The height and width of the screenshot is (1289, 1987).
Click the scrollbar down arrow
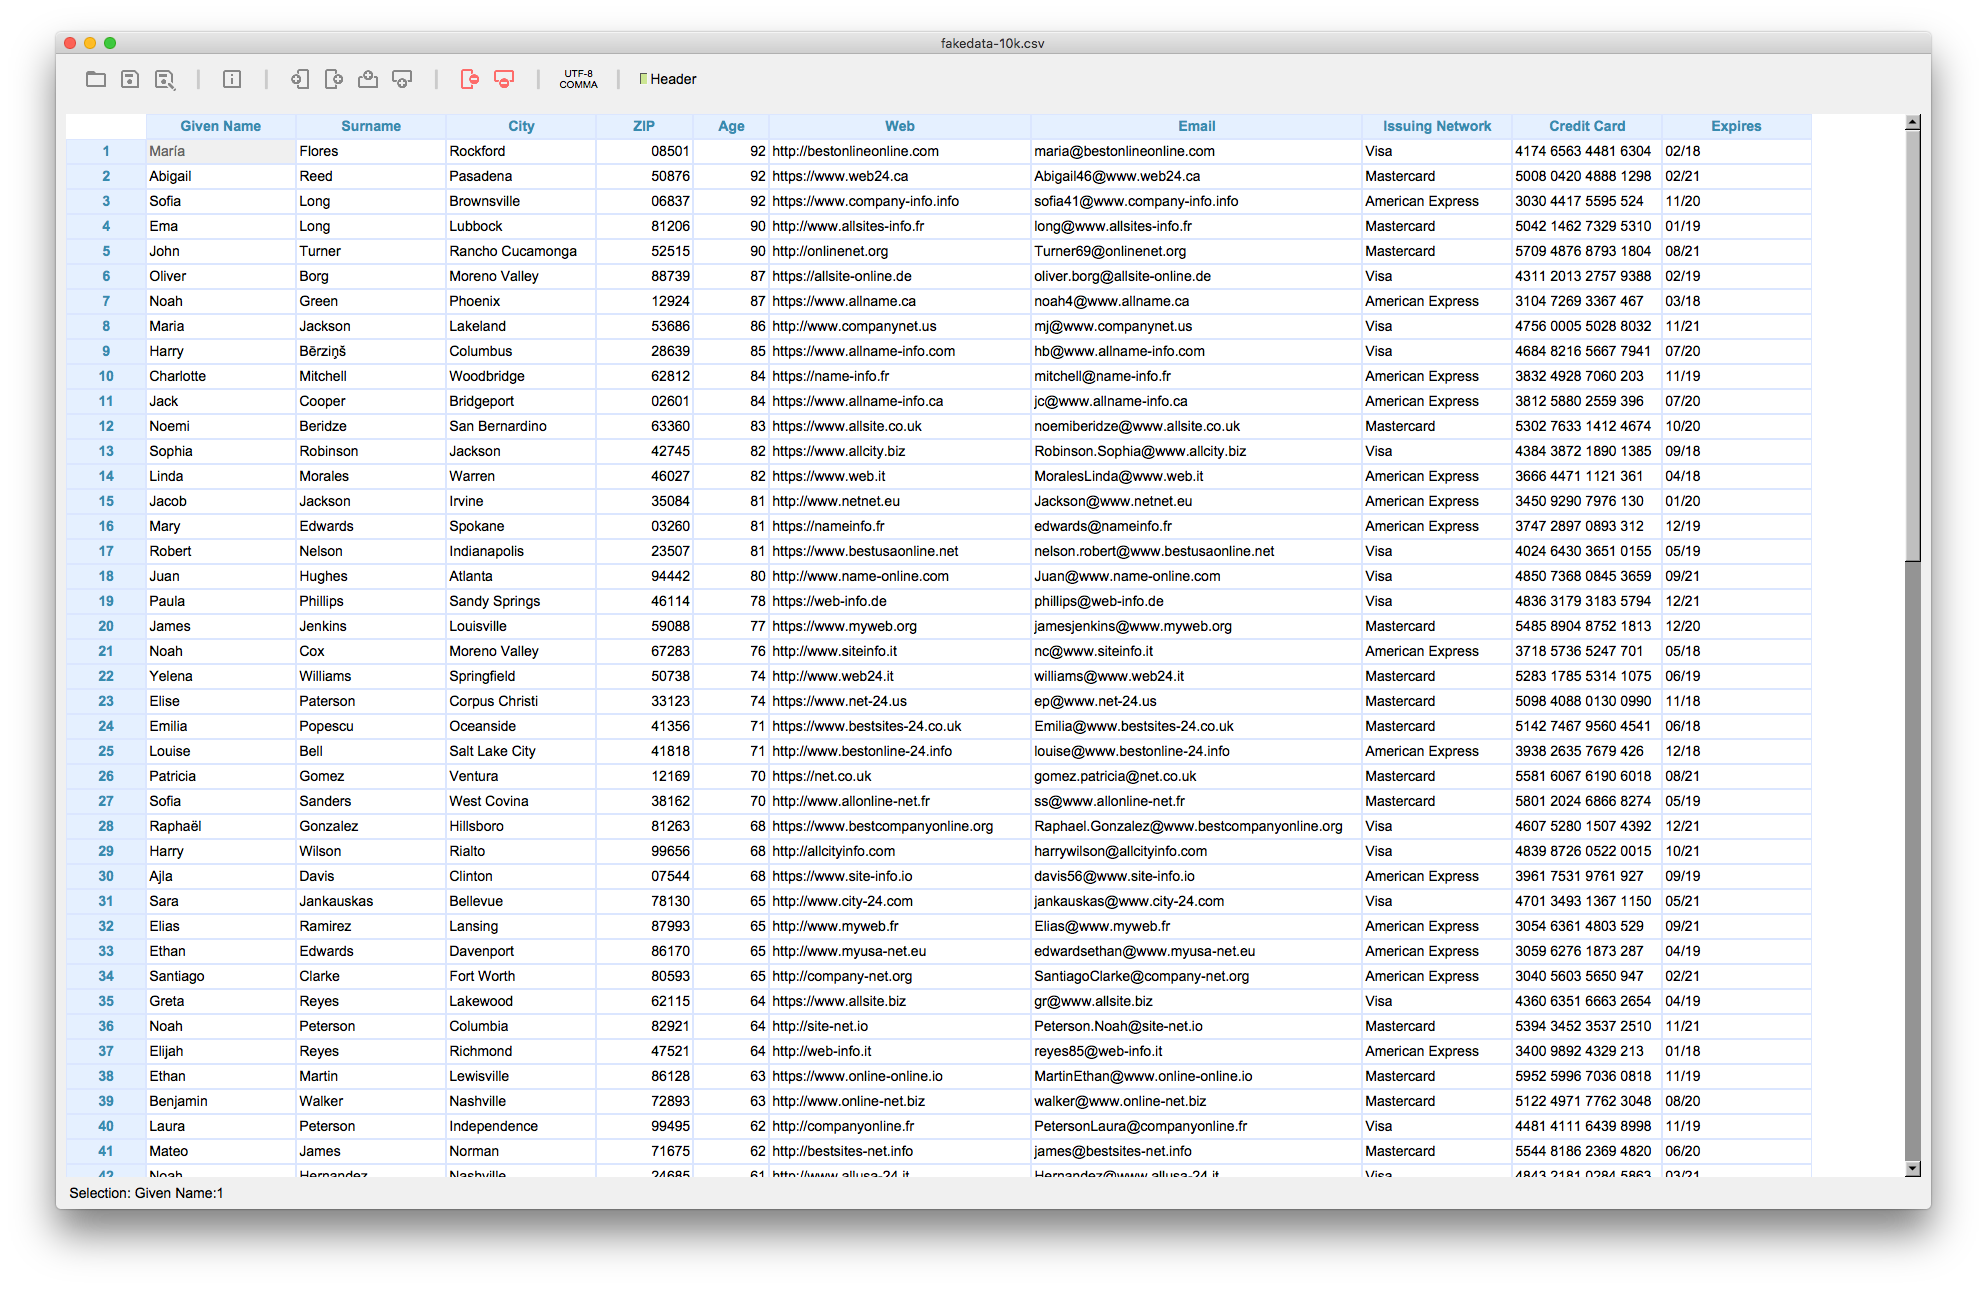(1913, 1168)
